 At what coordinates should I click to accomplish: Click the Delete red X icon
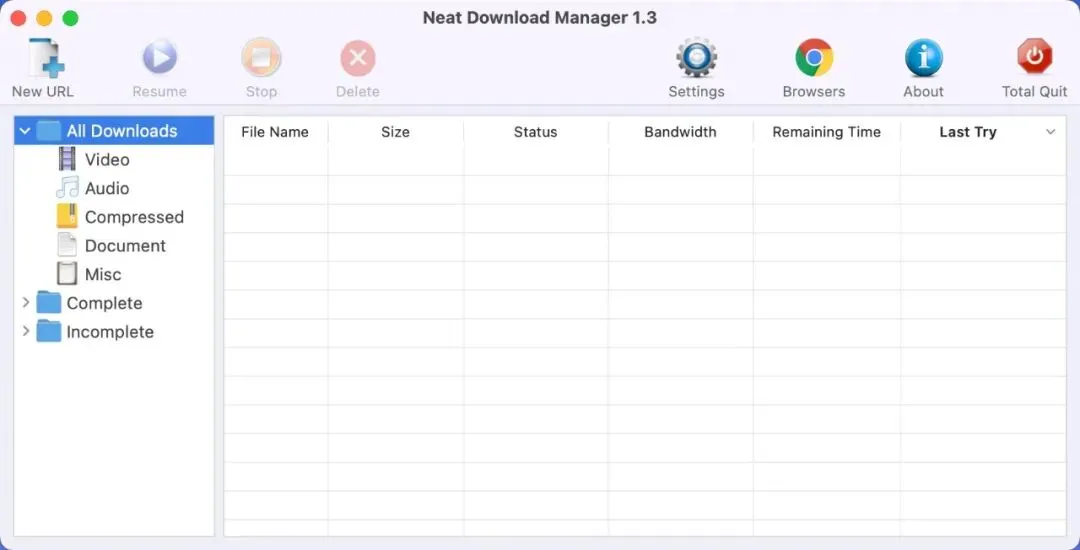357,58
